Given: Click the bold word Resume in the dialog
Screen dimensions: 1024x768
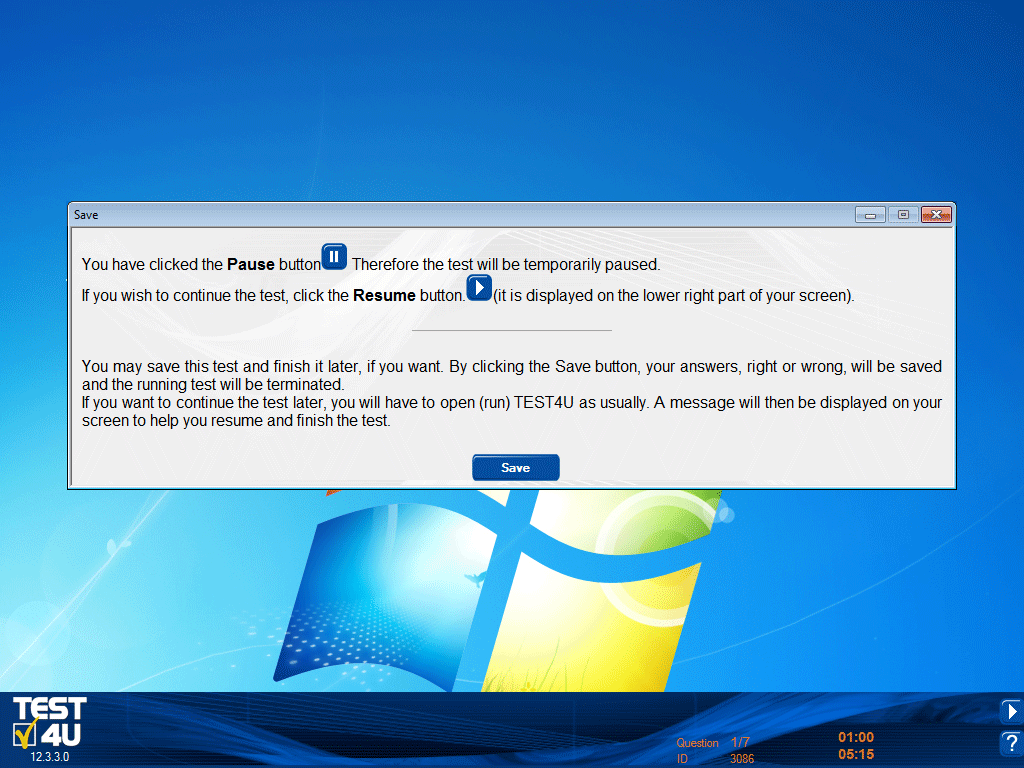Looking at the screenshot, I should (385, 296).
